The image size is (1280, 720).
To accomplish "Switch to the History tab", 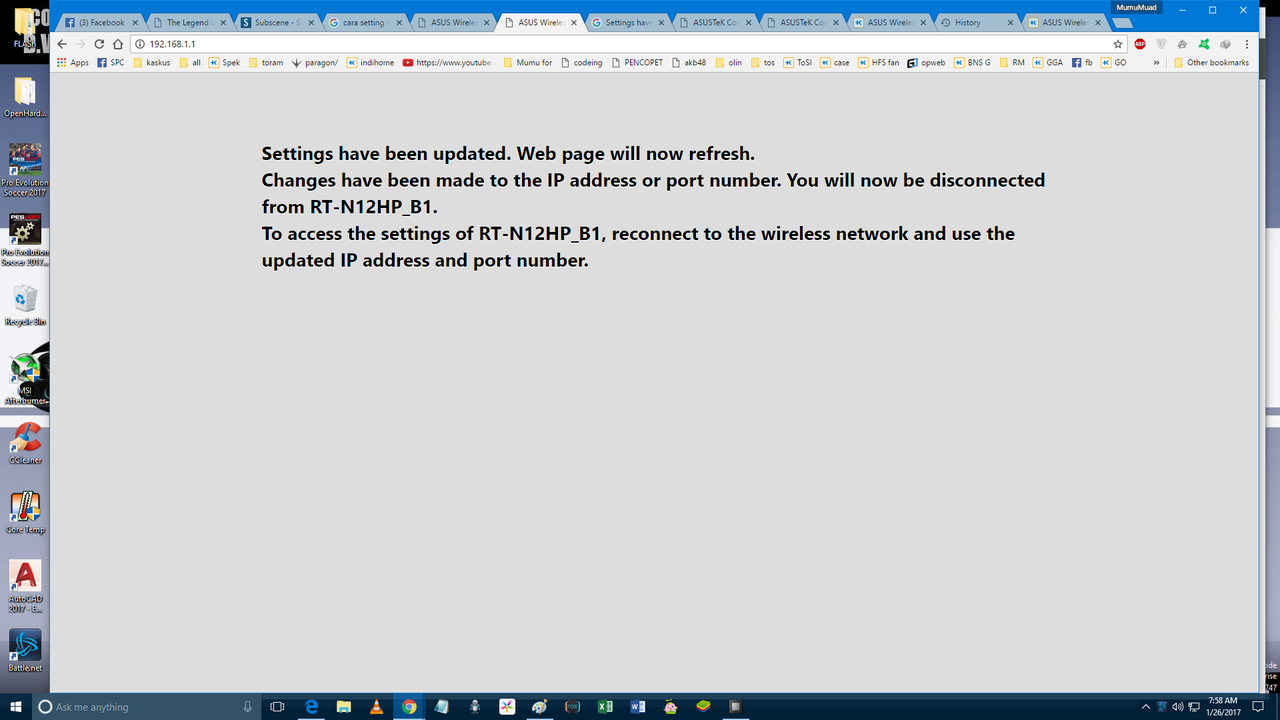I will (x=977, y=22).
